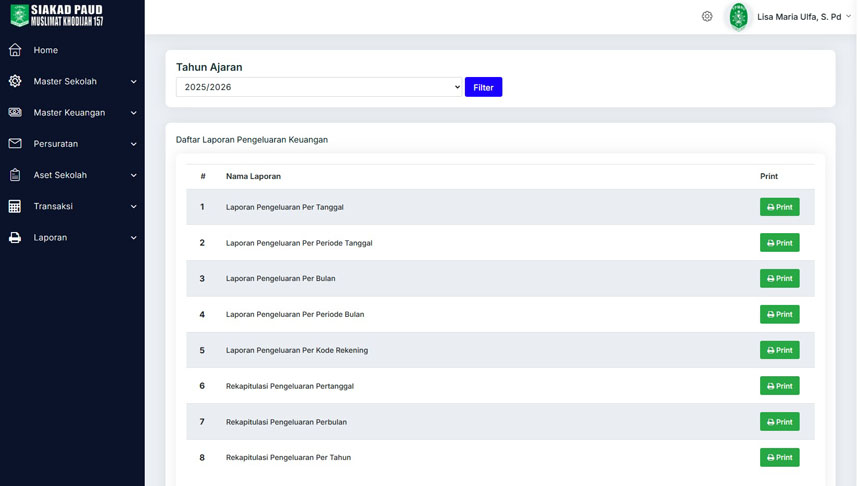Print Laporan Pengeluaran Per Tanggal
Image resolution: width=860 pixels, height=486 pixels.
click(x=779, y=207)
